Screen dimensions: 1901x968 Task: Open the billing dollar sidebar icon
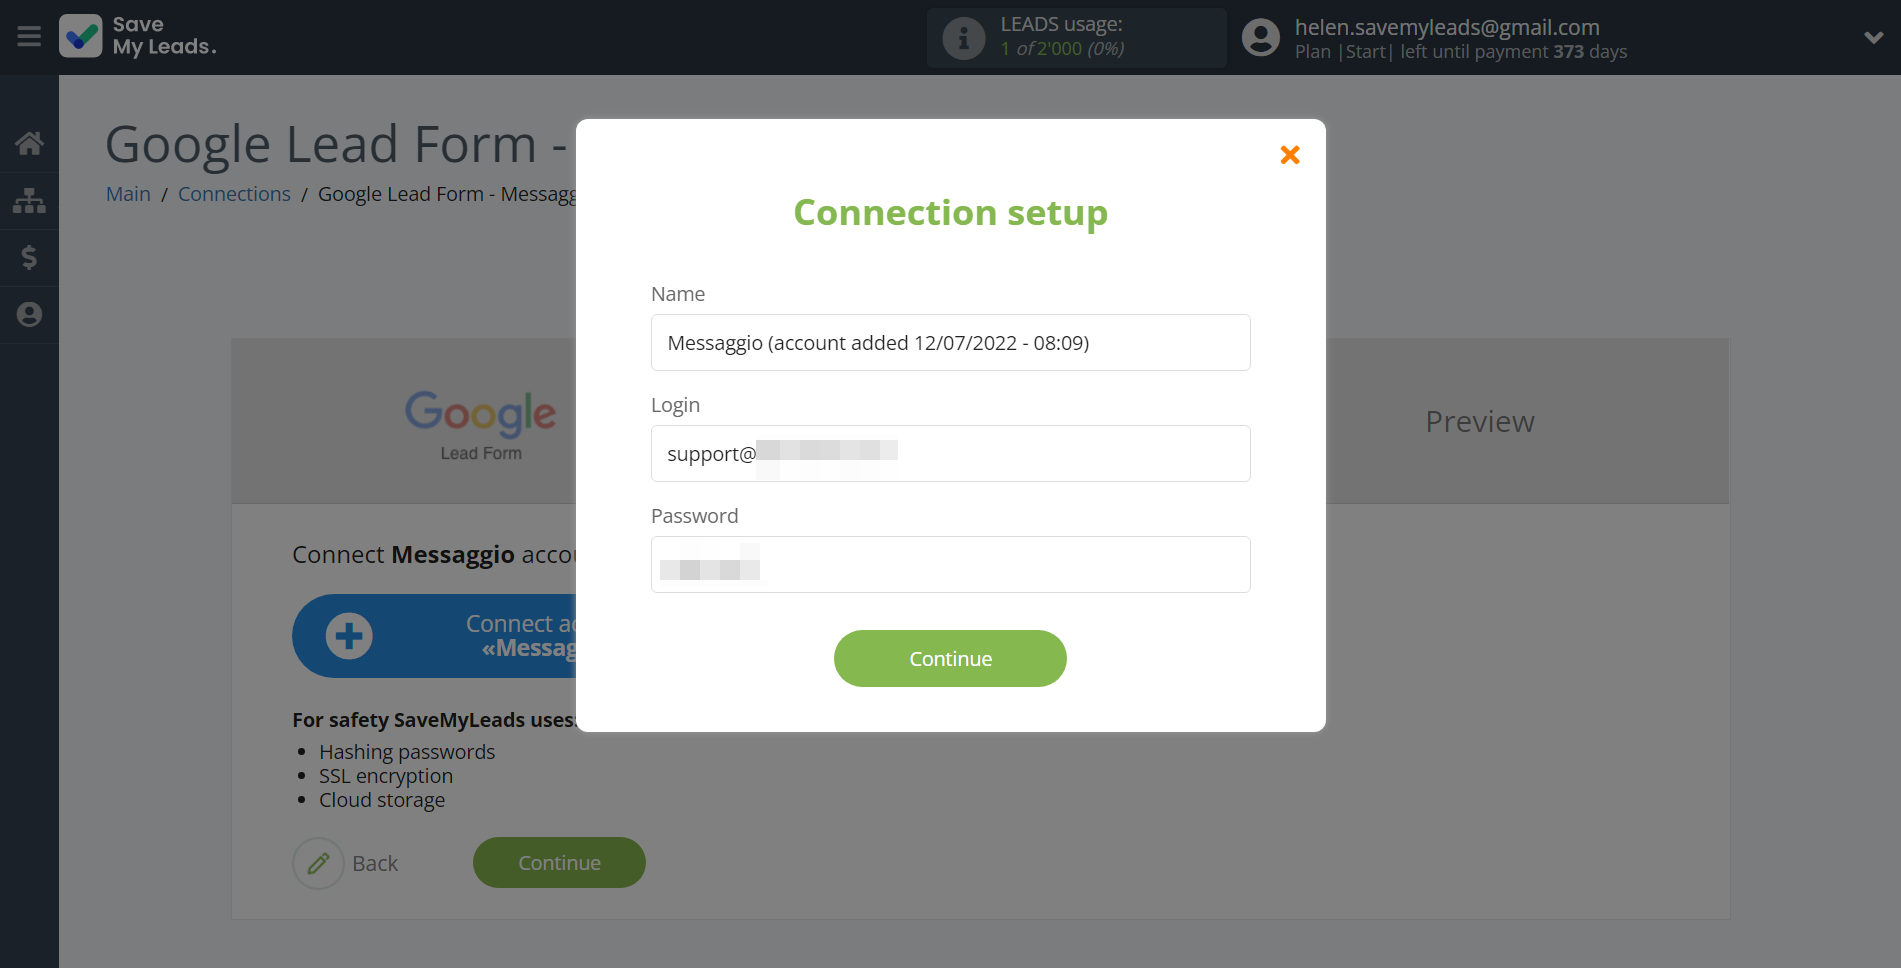click(x=29, y=258)
